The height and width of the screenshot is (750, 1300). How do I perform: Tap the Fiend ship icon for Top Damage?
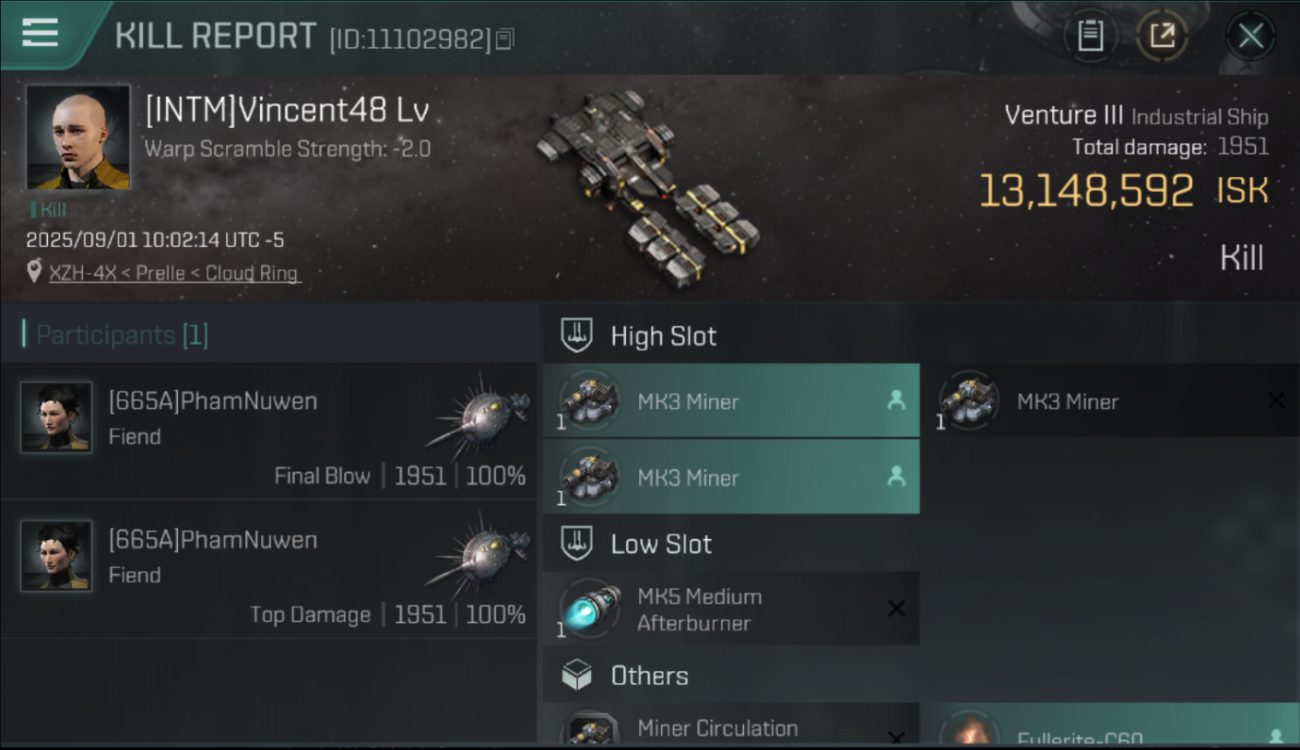[478, 558]
